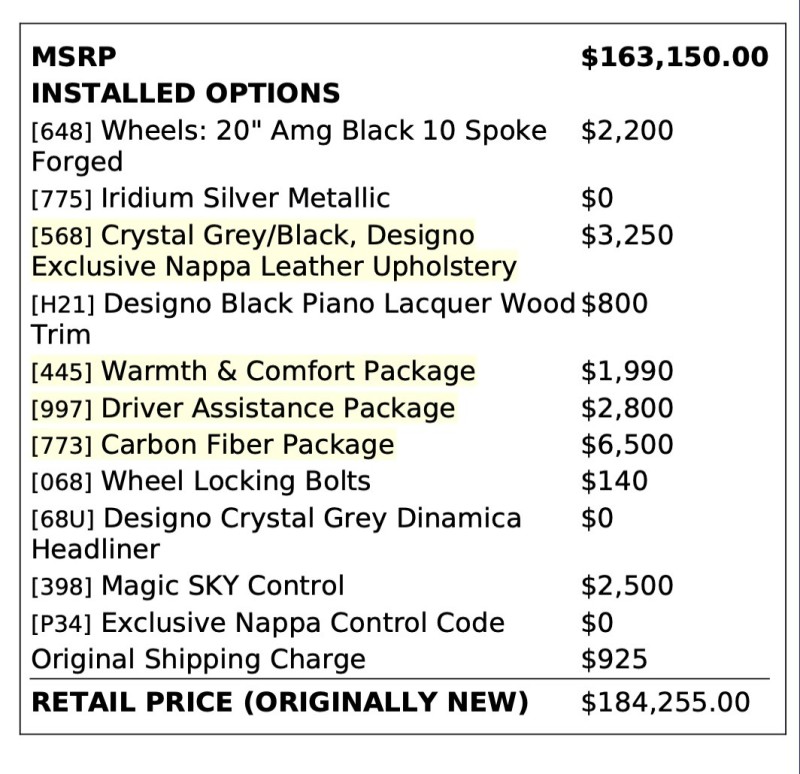Select the $184,255.00 retail price total

point(665,702)
